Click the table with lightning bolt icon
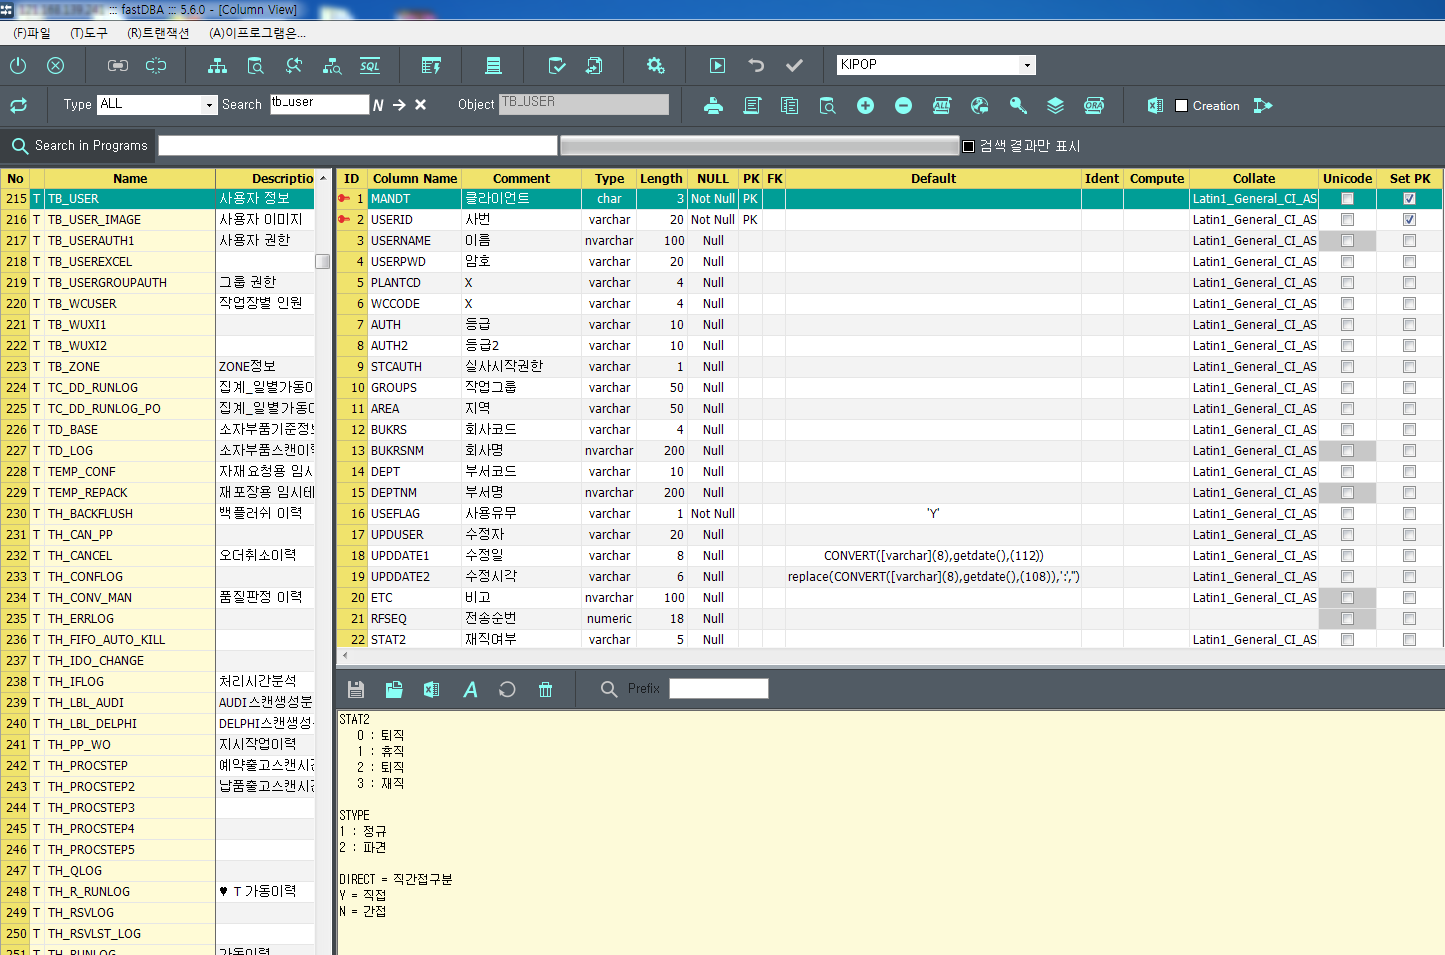This screenshot has width=1445, height=955. (x=431, y=65)
